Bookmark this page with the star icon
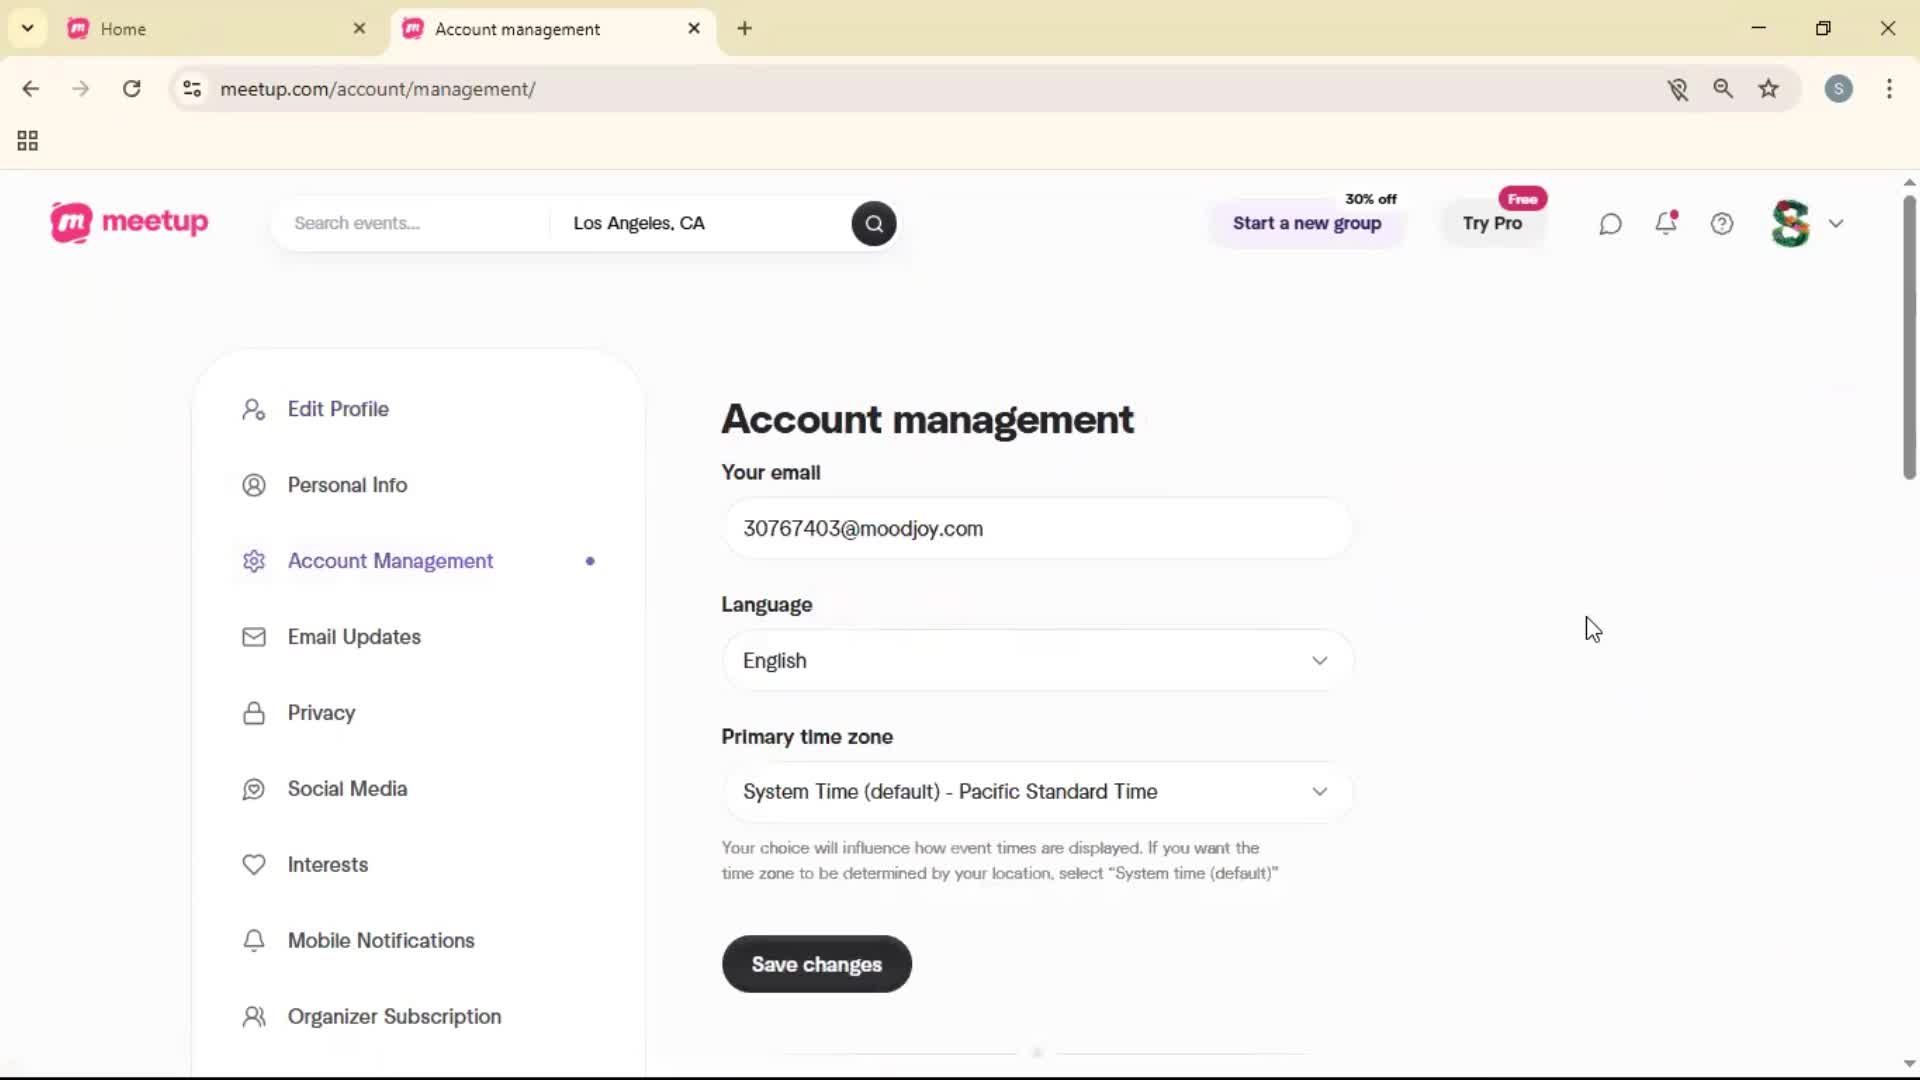This screenshot has width=1920, height=1080. [1770, 89]
